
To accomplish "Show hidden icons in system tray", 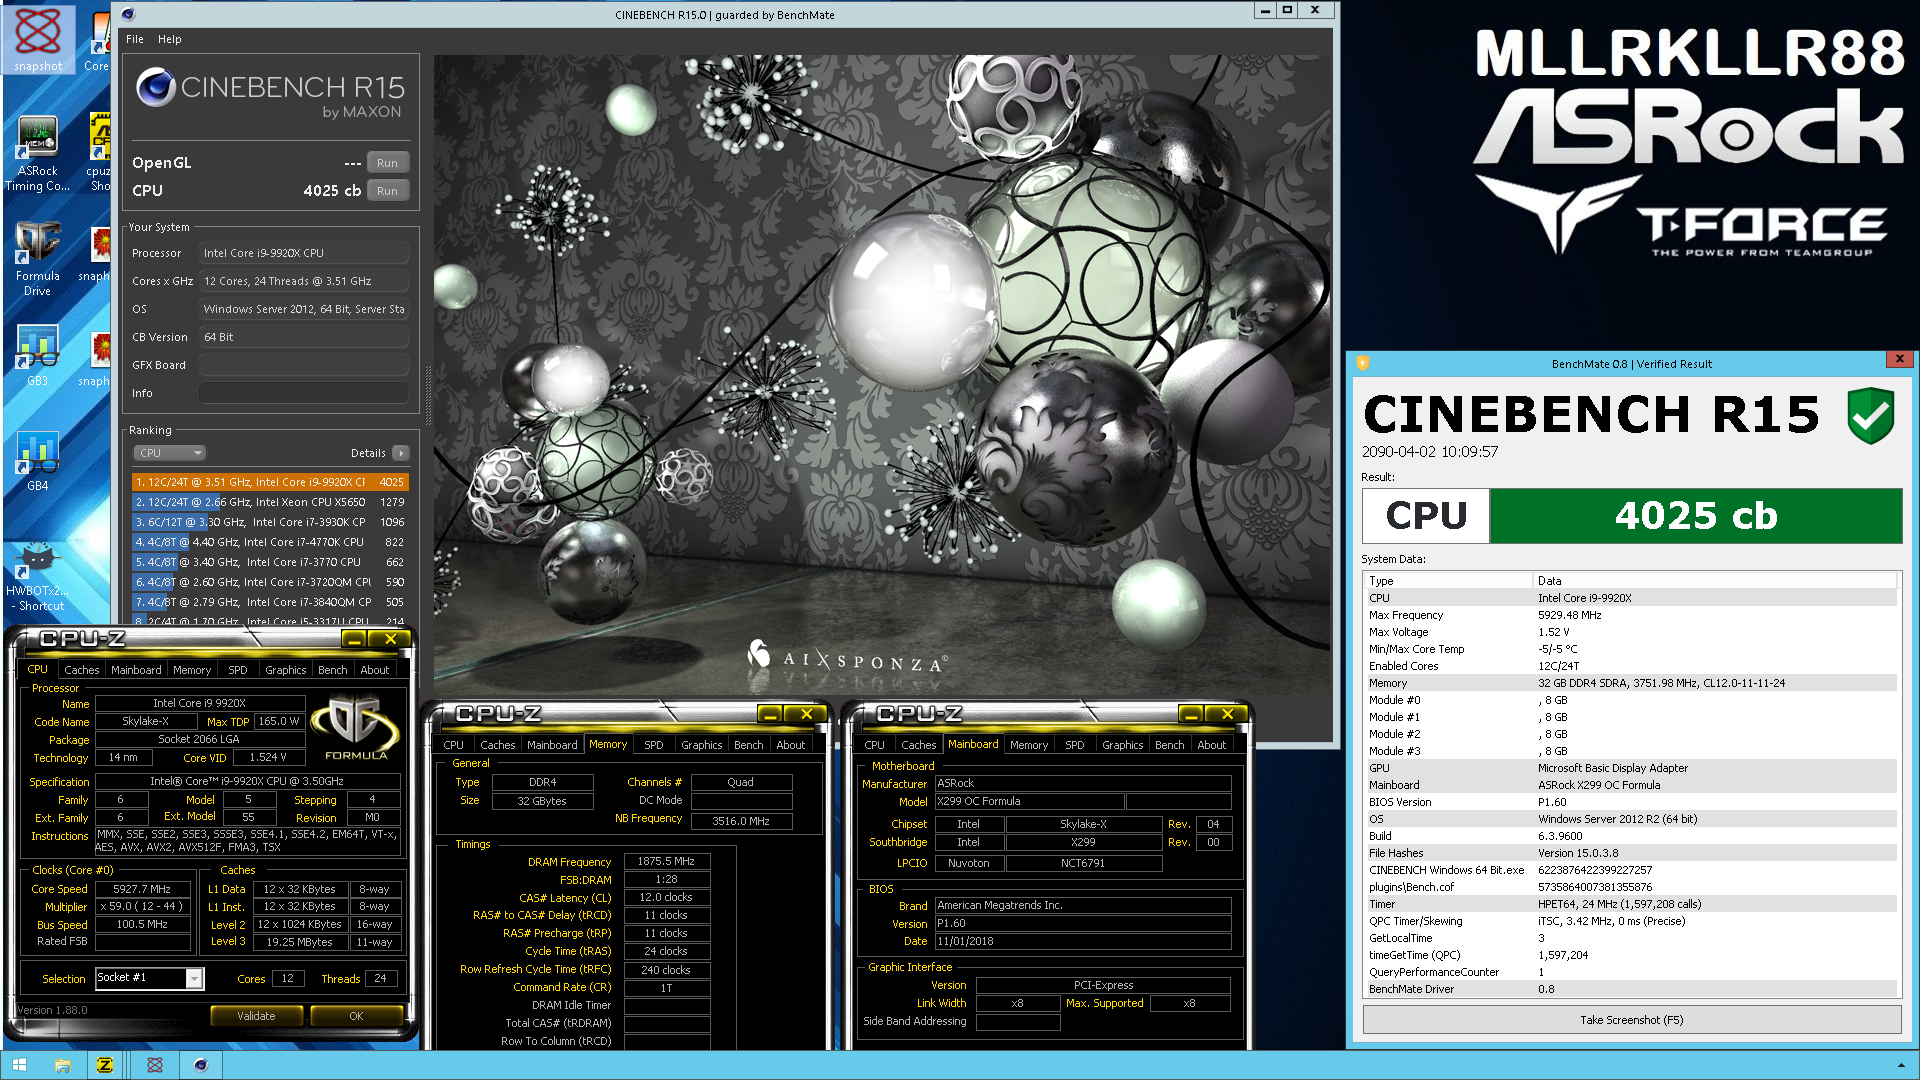I will pos(1901,1065).
